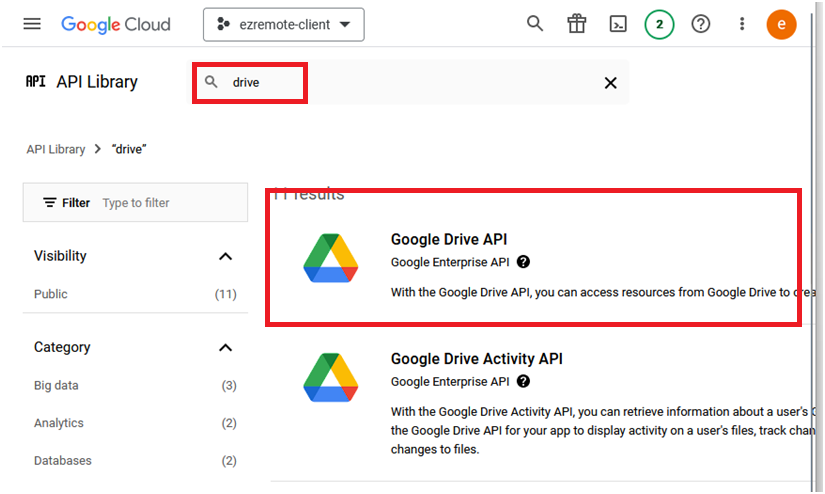Click the "drive" breadcrumb text

pyautogui.click(x=129, y=149)
